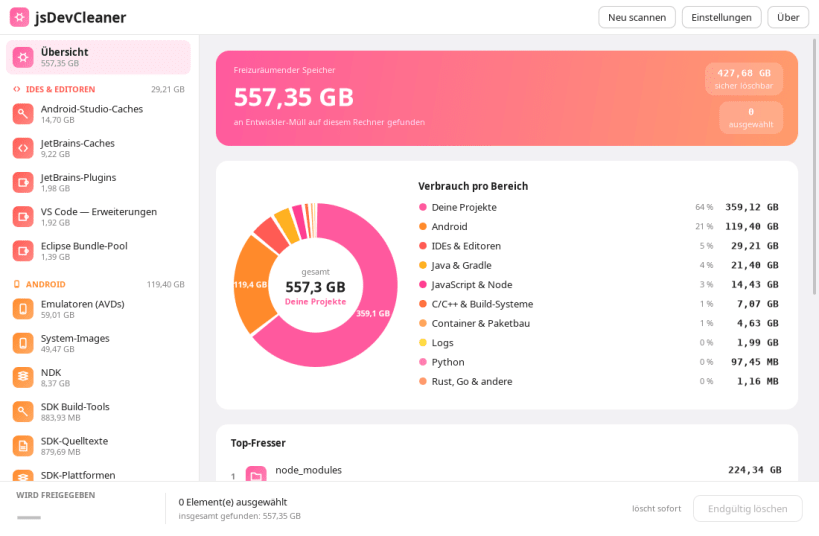This screenshot has width=819, height=536.
Task: Click the SDK Build-Tools wrench icon
Action: coord(23,412)
